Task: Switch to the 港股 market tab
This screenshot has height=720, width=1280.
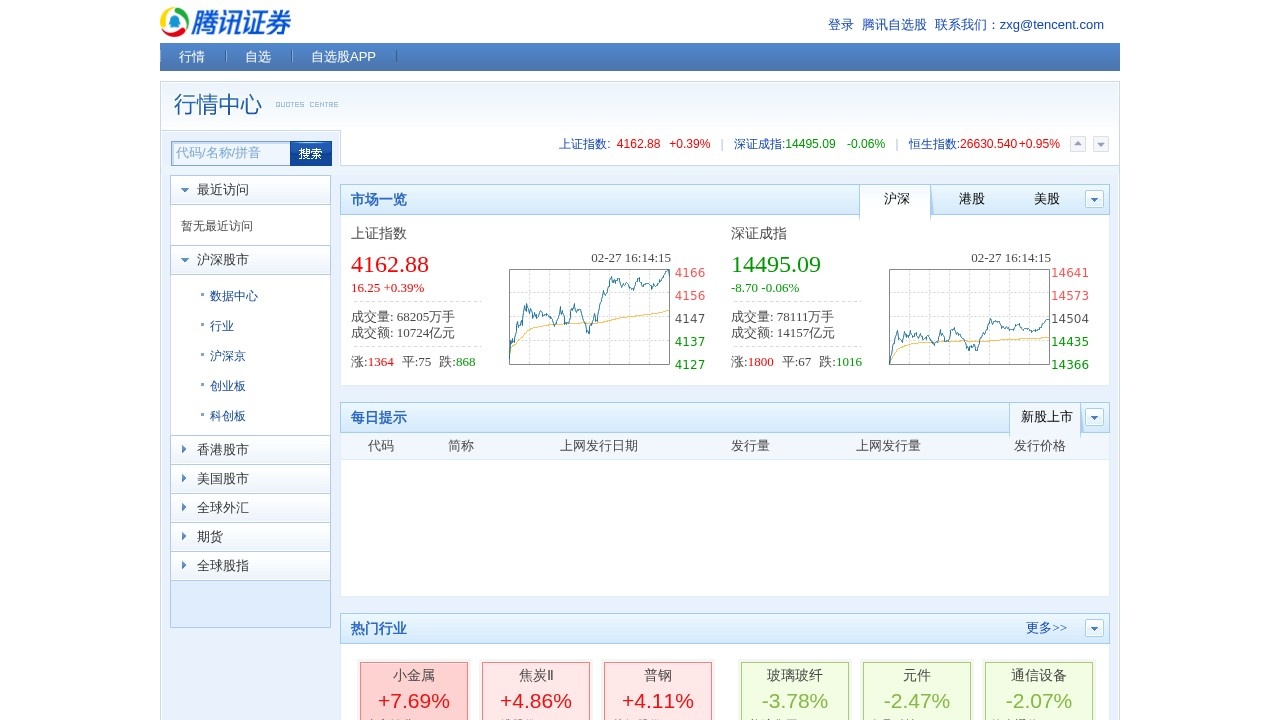Action: pos(971,199)
